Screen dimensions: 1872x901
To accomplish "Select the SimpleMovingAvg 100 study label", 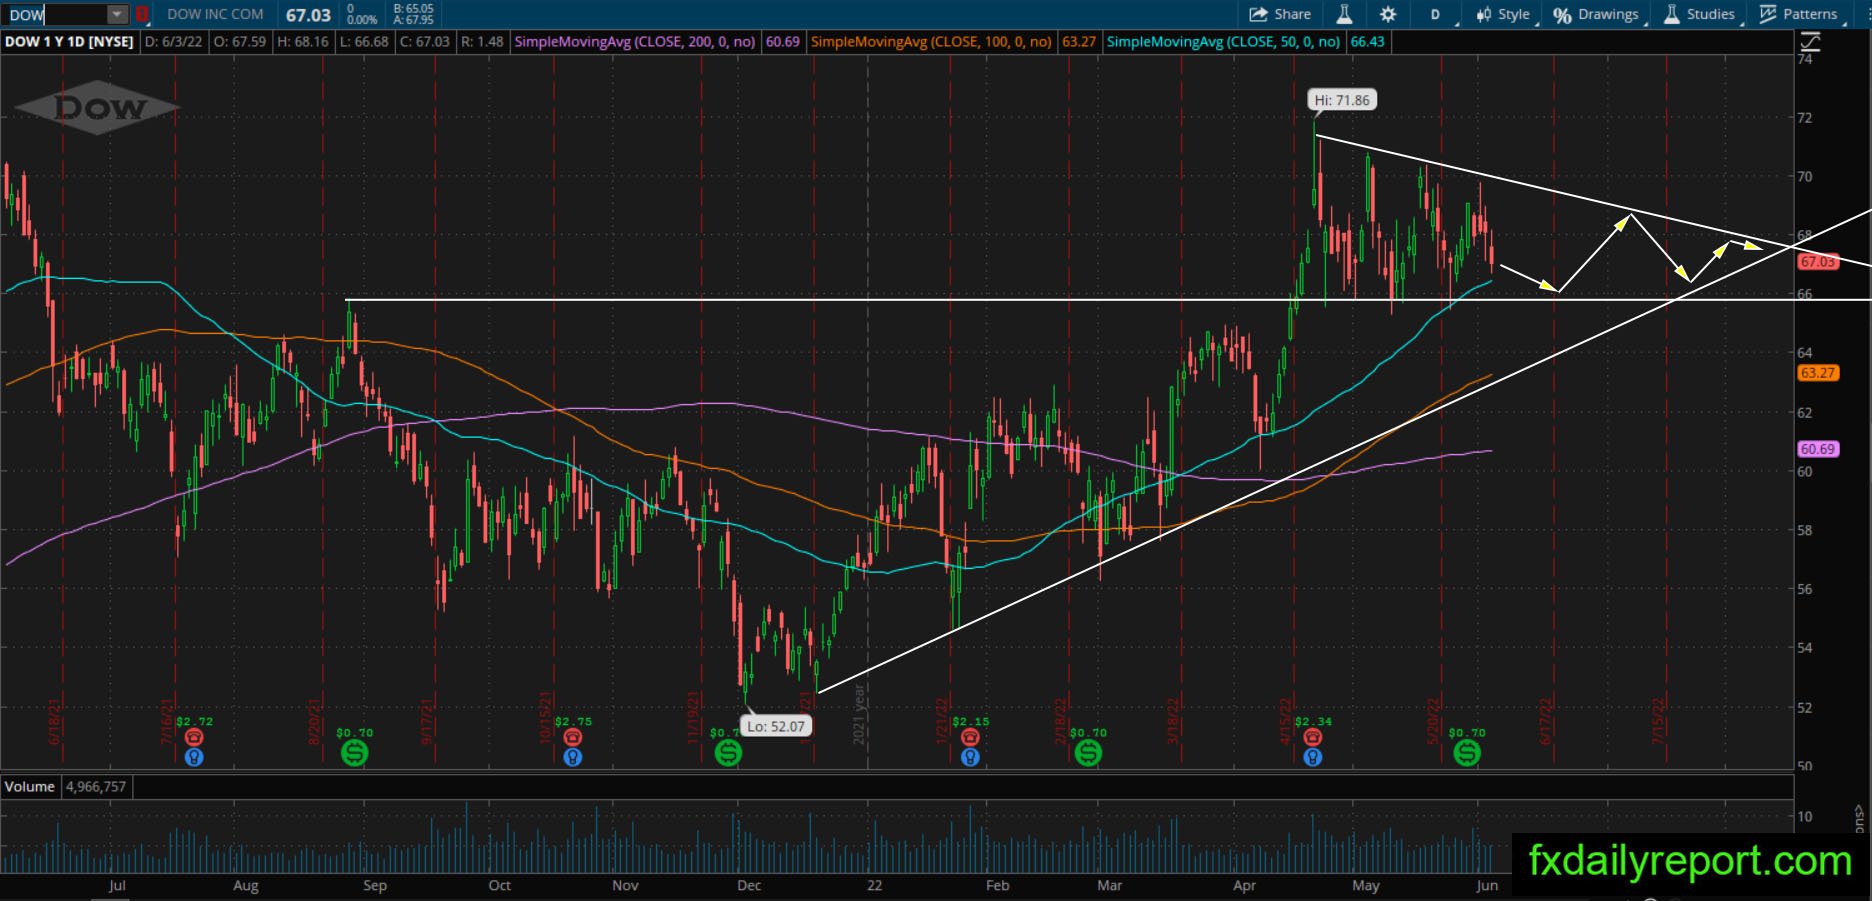I will coord(931,42).
